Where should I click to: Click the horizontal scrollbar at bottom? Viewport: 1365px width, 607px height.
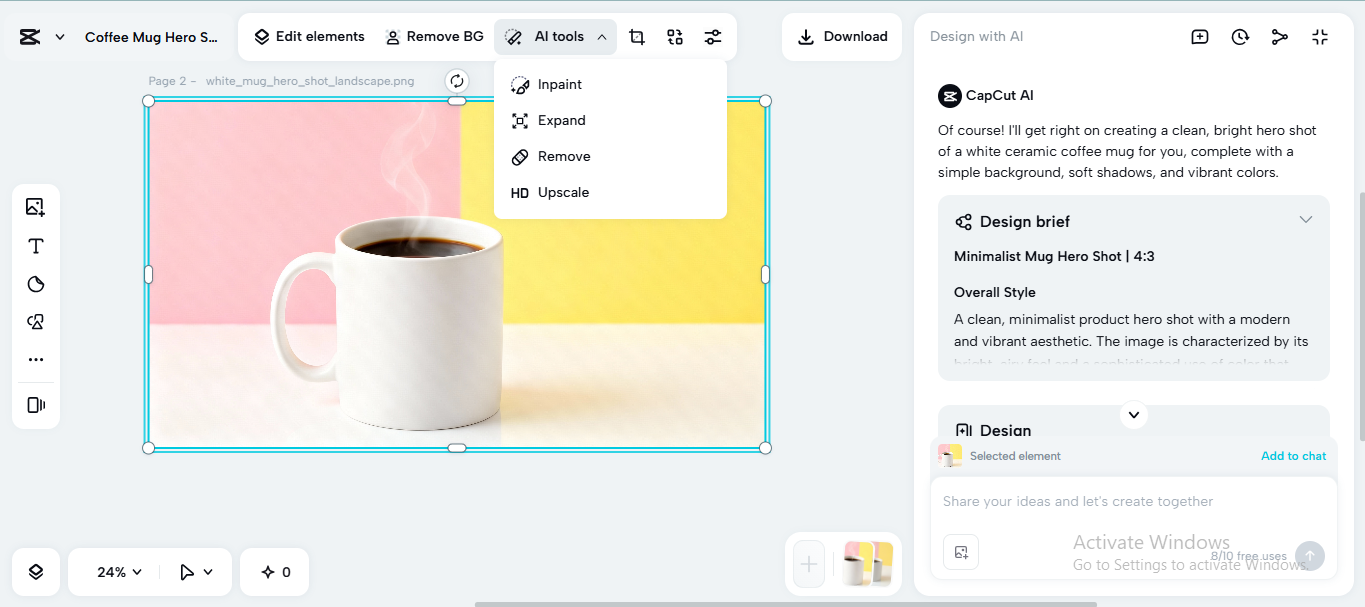[785, 603]
